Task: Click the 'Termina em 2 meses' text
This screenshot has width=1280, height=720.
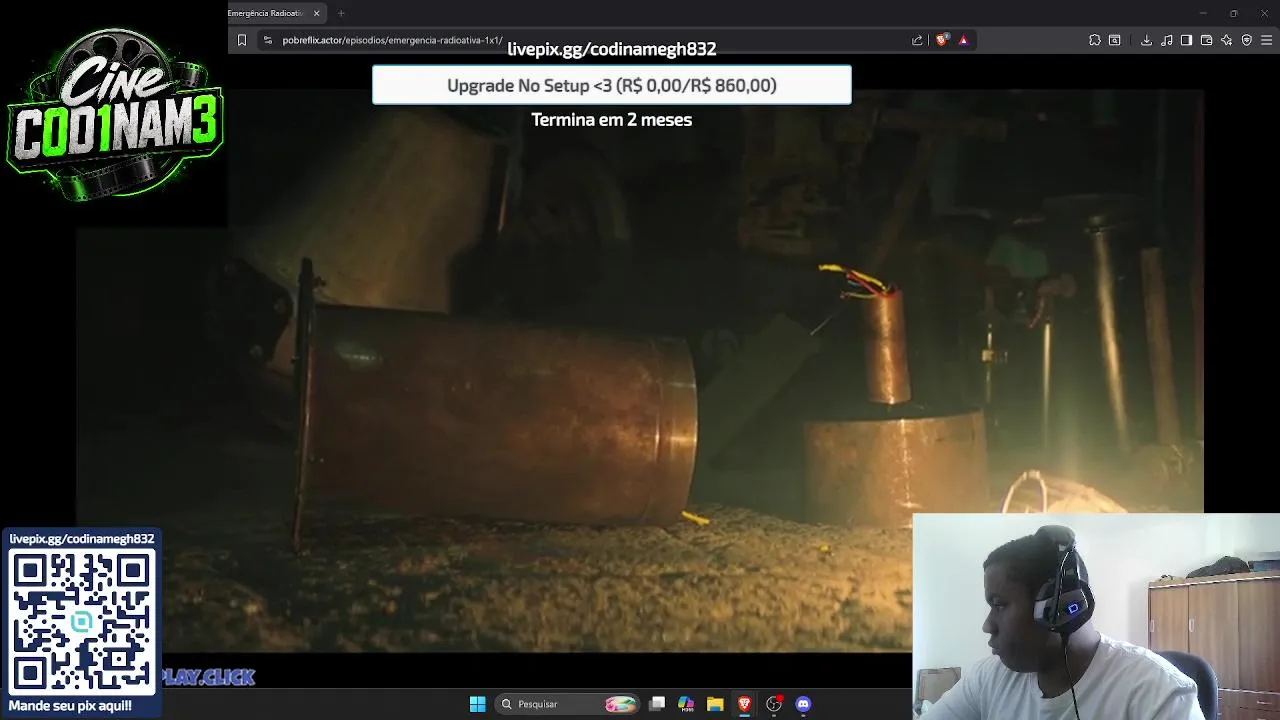Action: [611, 119]
